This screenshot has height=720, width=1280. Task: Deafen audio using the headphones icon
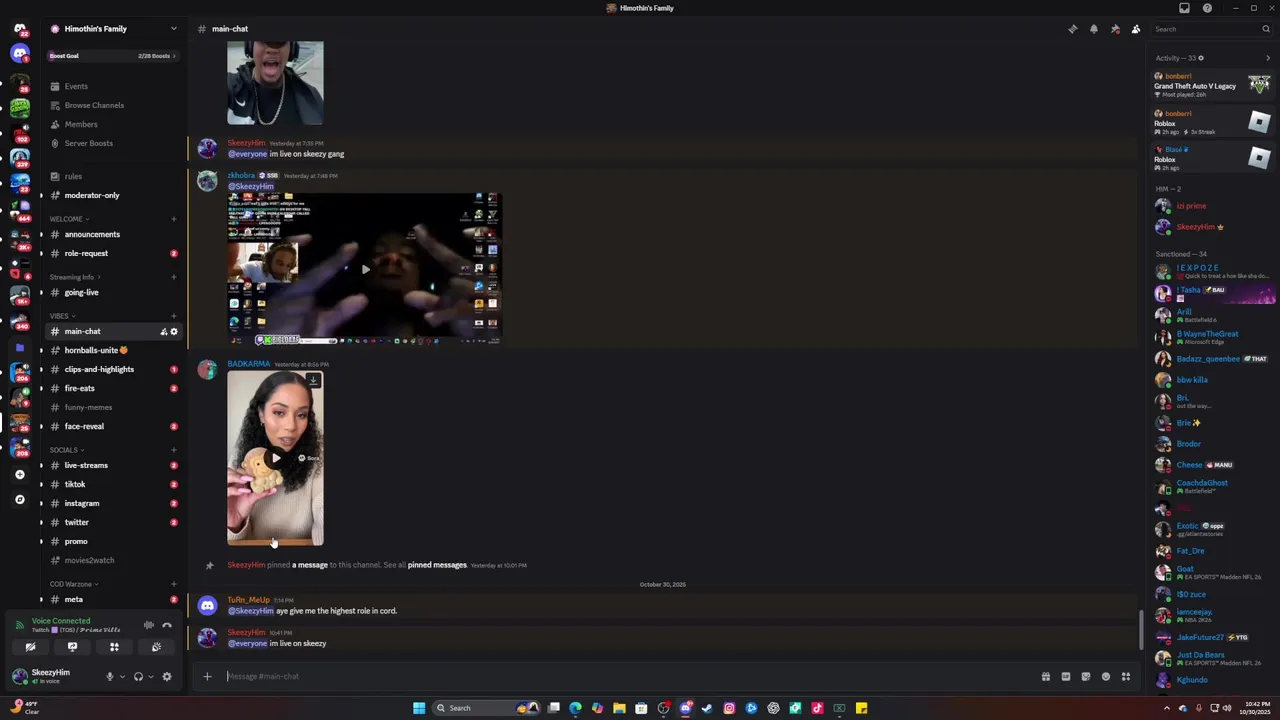[138, 677]
